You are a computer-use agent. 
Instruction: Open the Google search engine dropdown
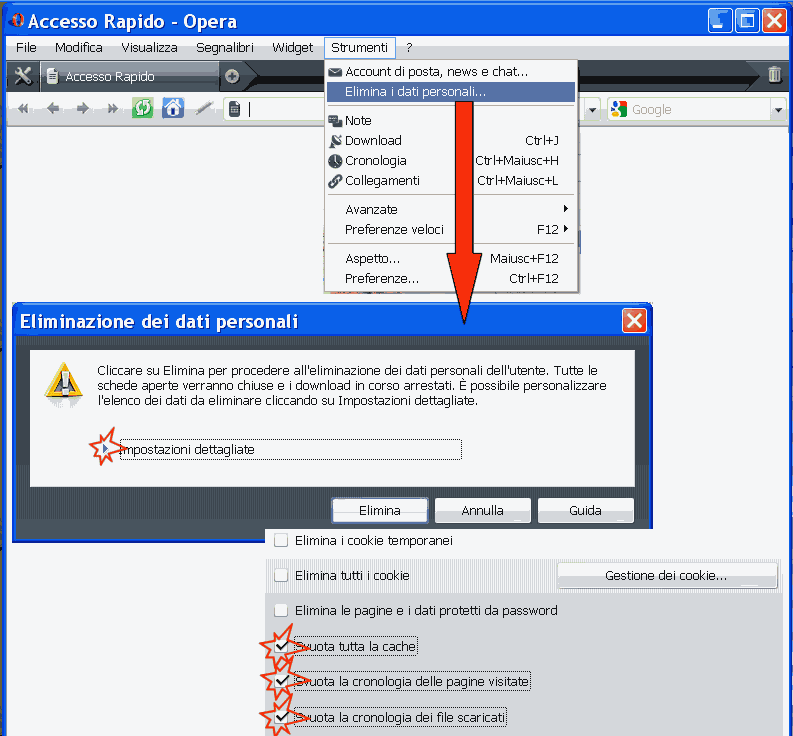(x=777, y=110)
